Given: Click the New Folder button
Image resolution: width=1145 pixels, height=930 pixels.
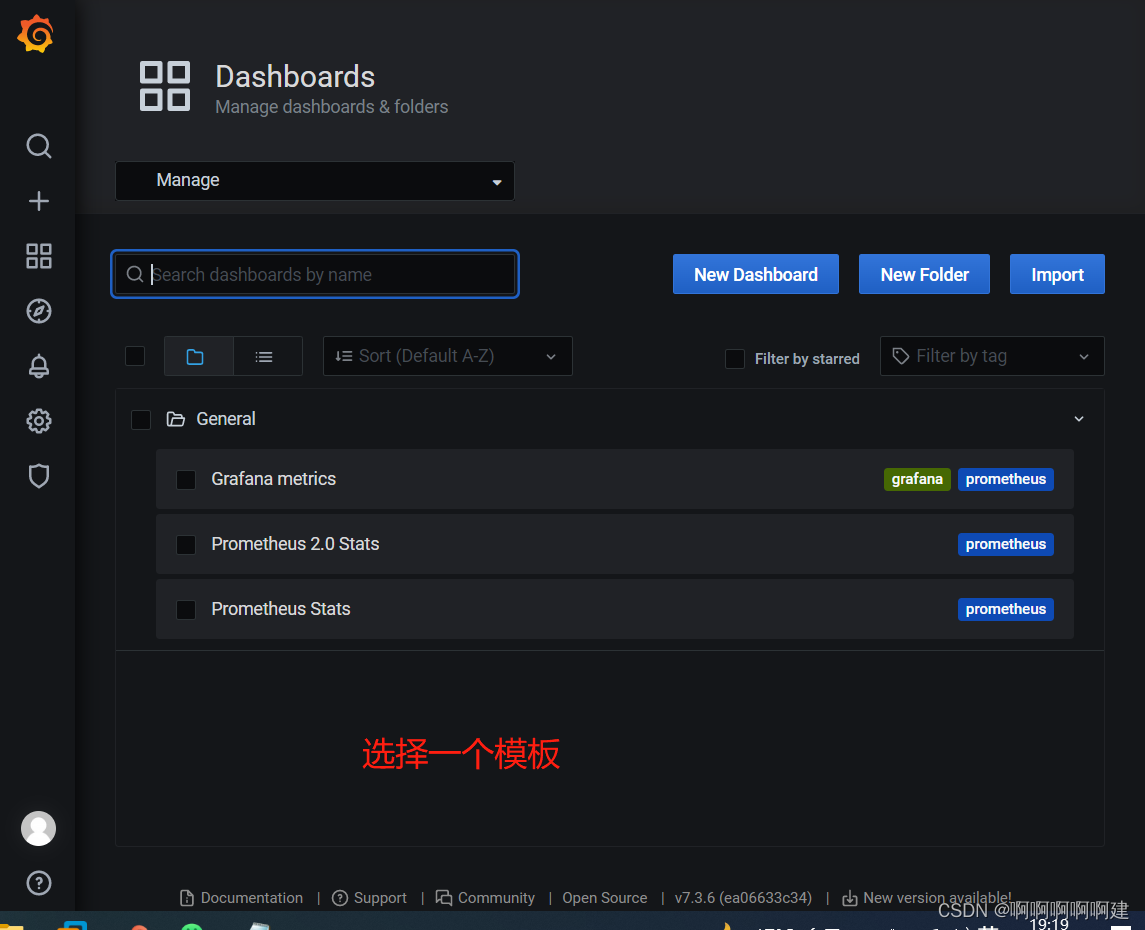Looking at the screenshot, I should [x=924, y=274].
